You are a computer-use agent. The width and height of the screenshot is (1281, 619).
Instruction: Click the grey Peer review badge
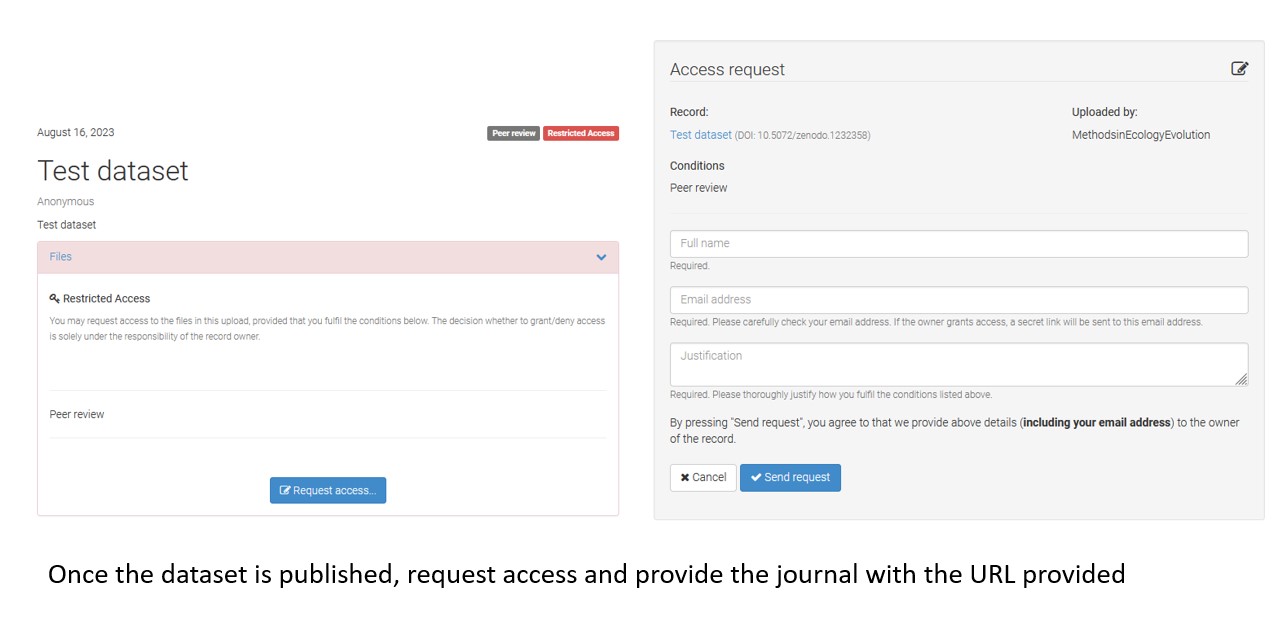click(513, 133)
